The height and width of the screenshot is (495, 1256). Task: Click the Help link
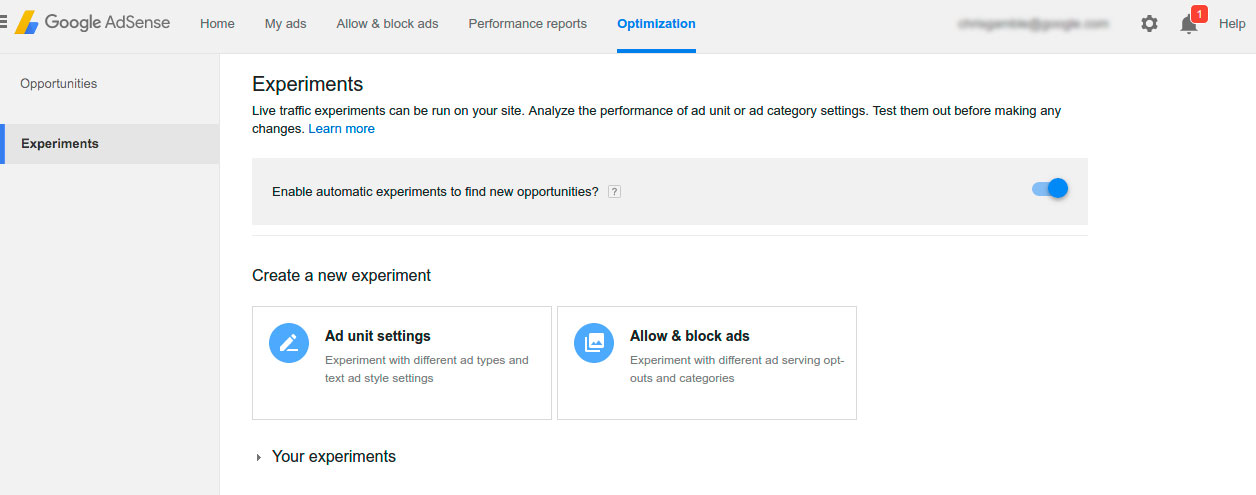coord(1232,24)
